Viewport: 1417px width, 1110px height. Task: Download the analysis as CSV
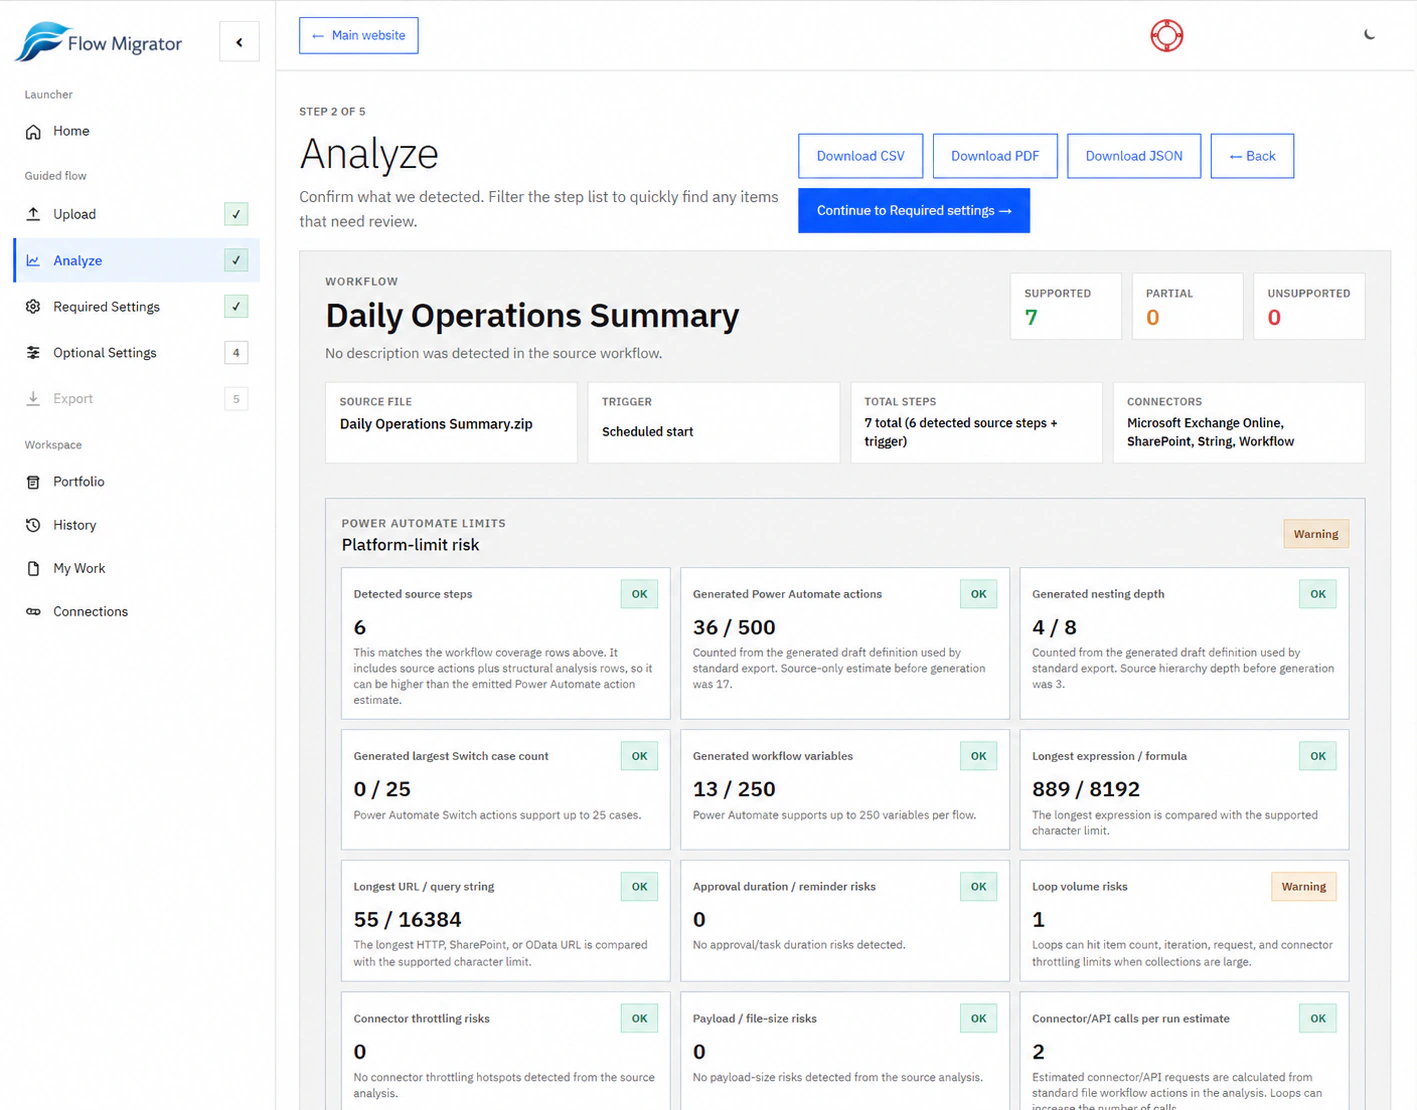860,156
